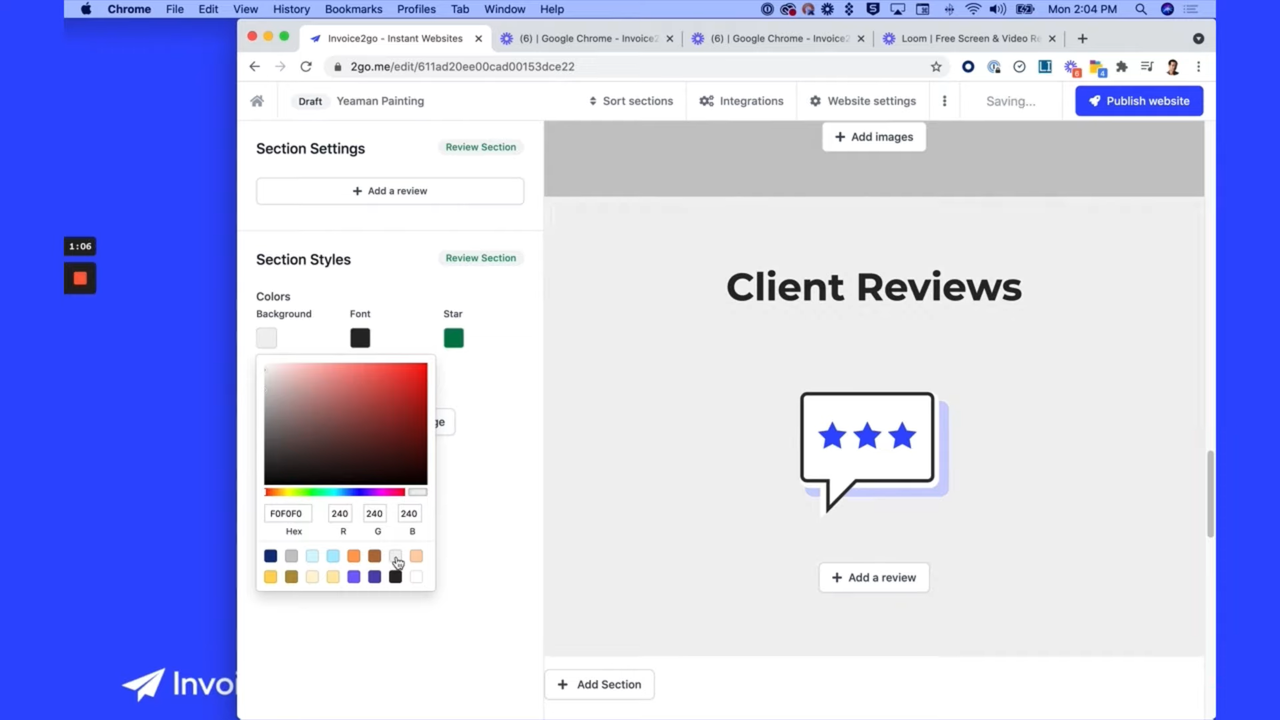Open Website settings
1280x720 pixels.
tap(862, 101)
